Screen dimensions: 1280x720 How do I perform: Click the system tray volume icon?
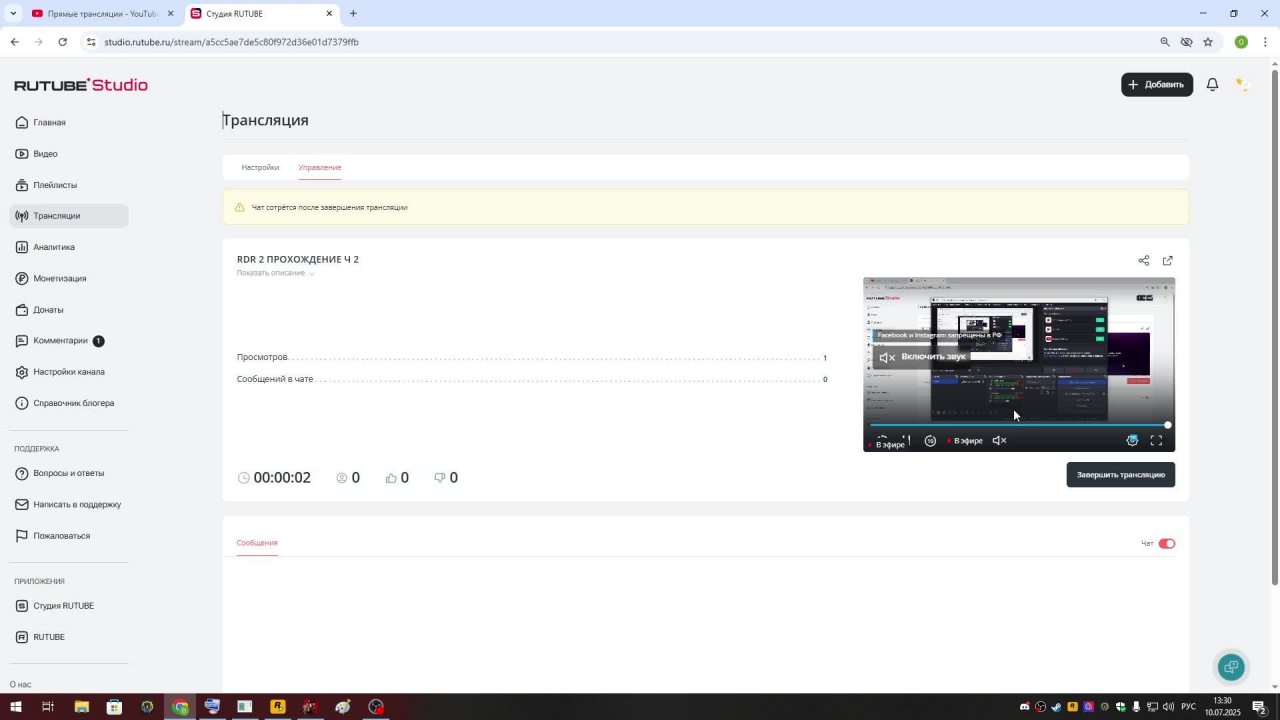coord(1169,707)
